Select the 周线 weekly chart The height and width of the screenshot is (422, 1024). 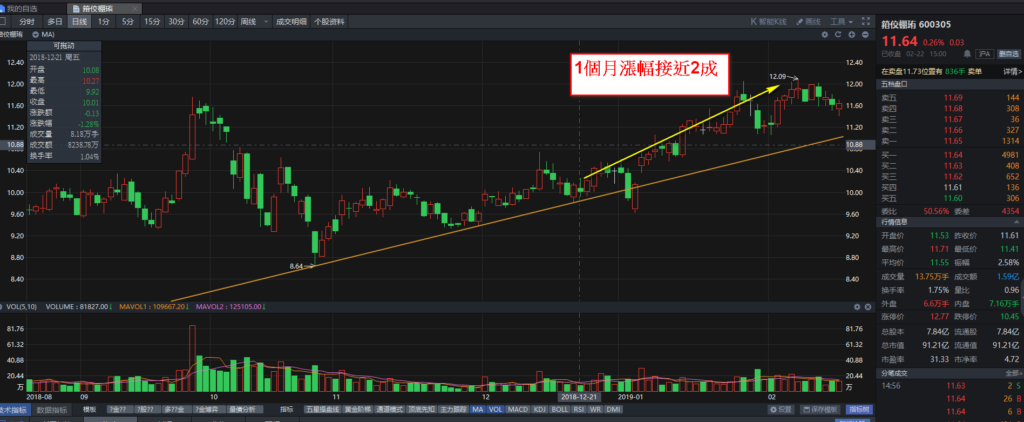coord(248,22)
